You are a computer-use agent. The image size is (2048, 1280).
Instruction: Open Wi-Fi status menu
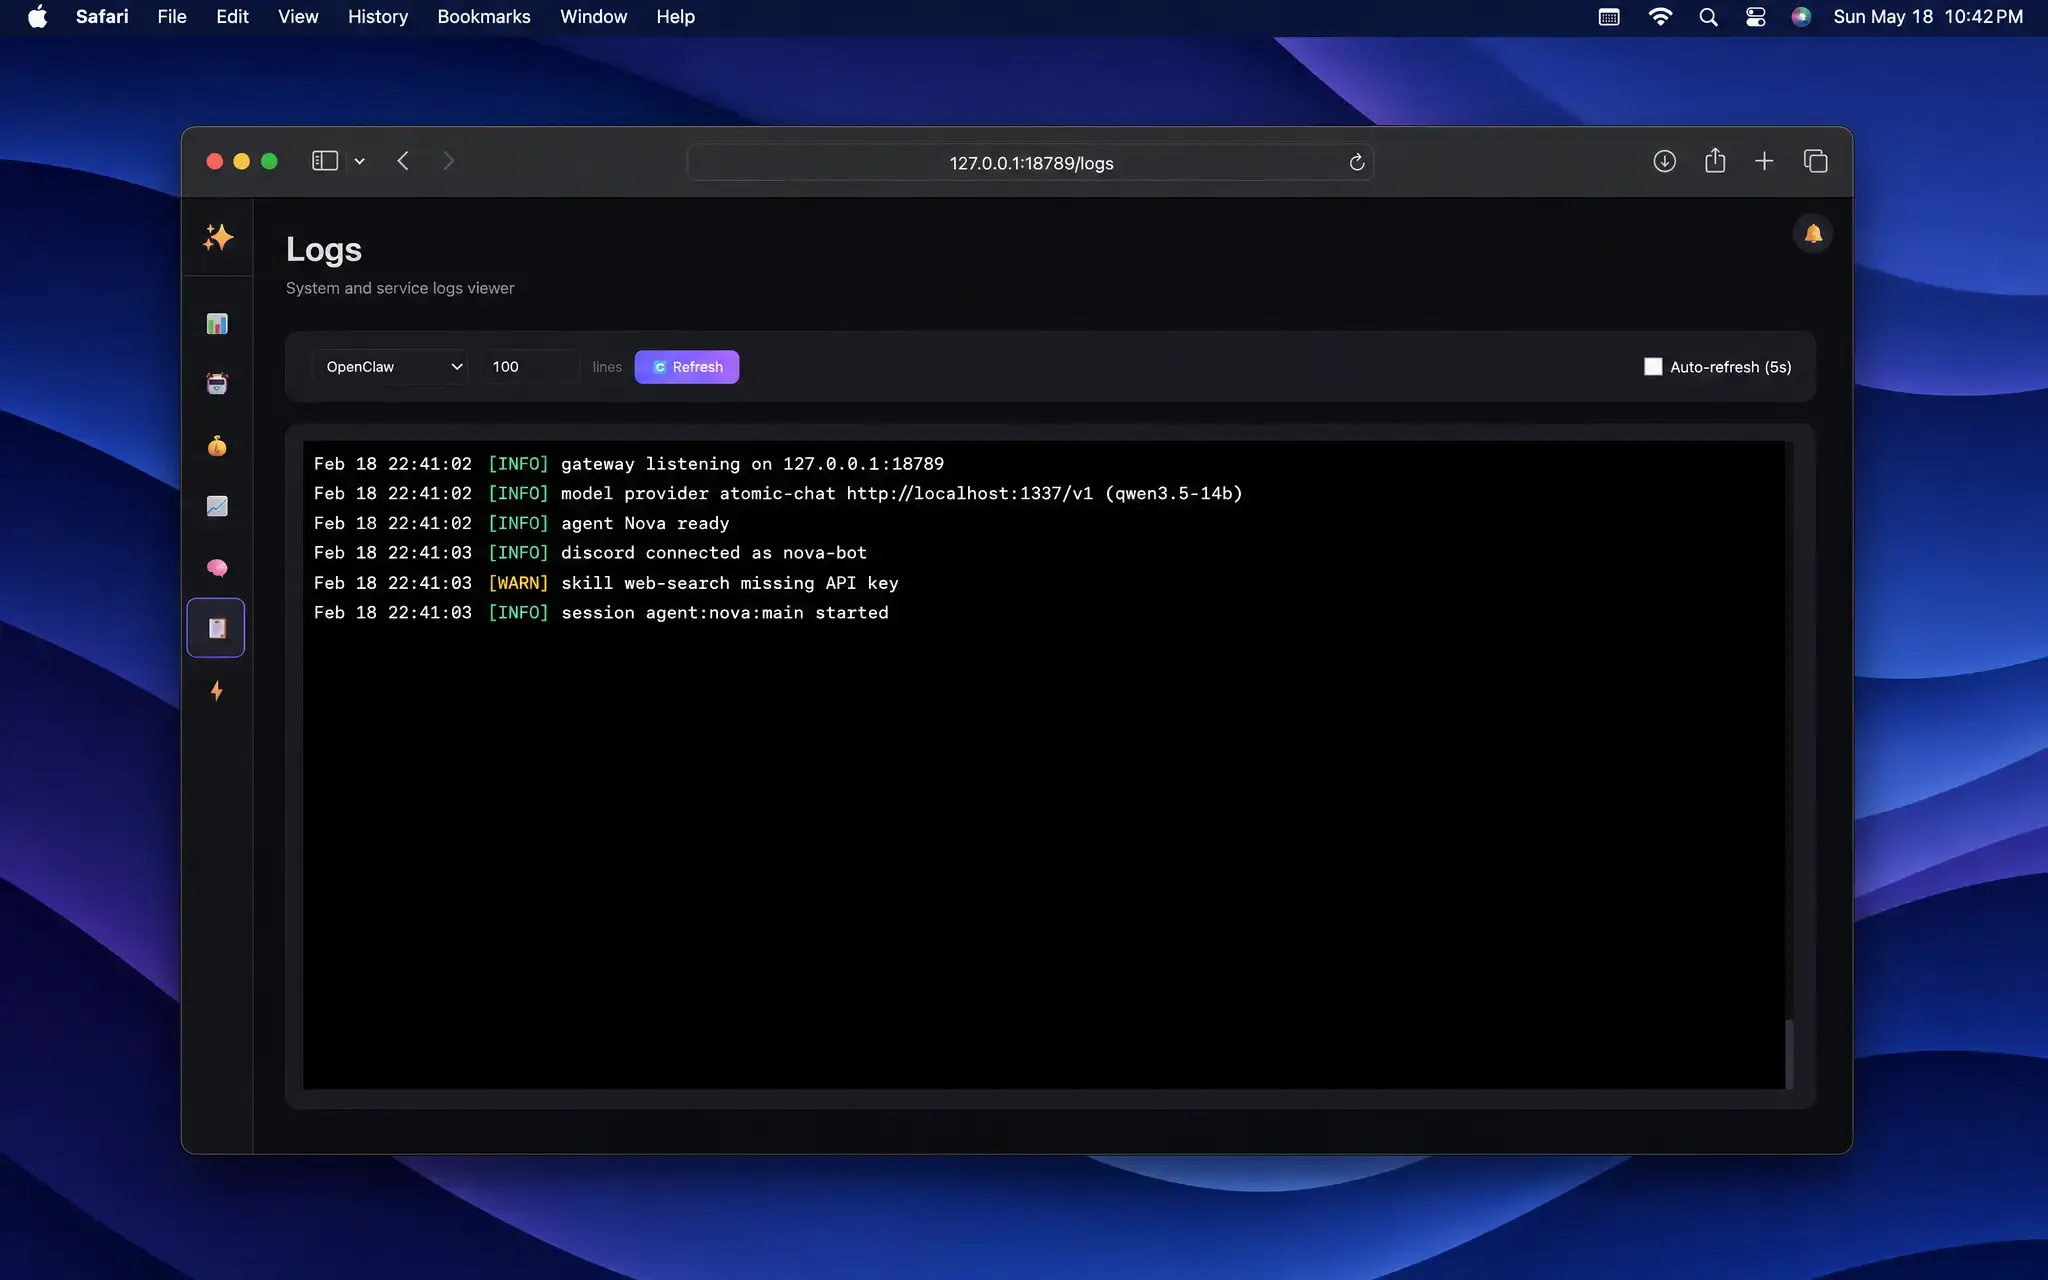click(1660, 17)
